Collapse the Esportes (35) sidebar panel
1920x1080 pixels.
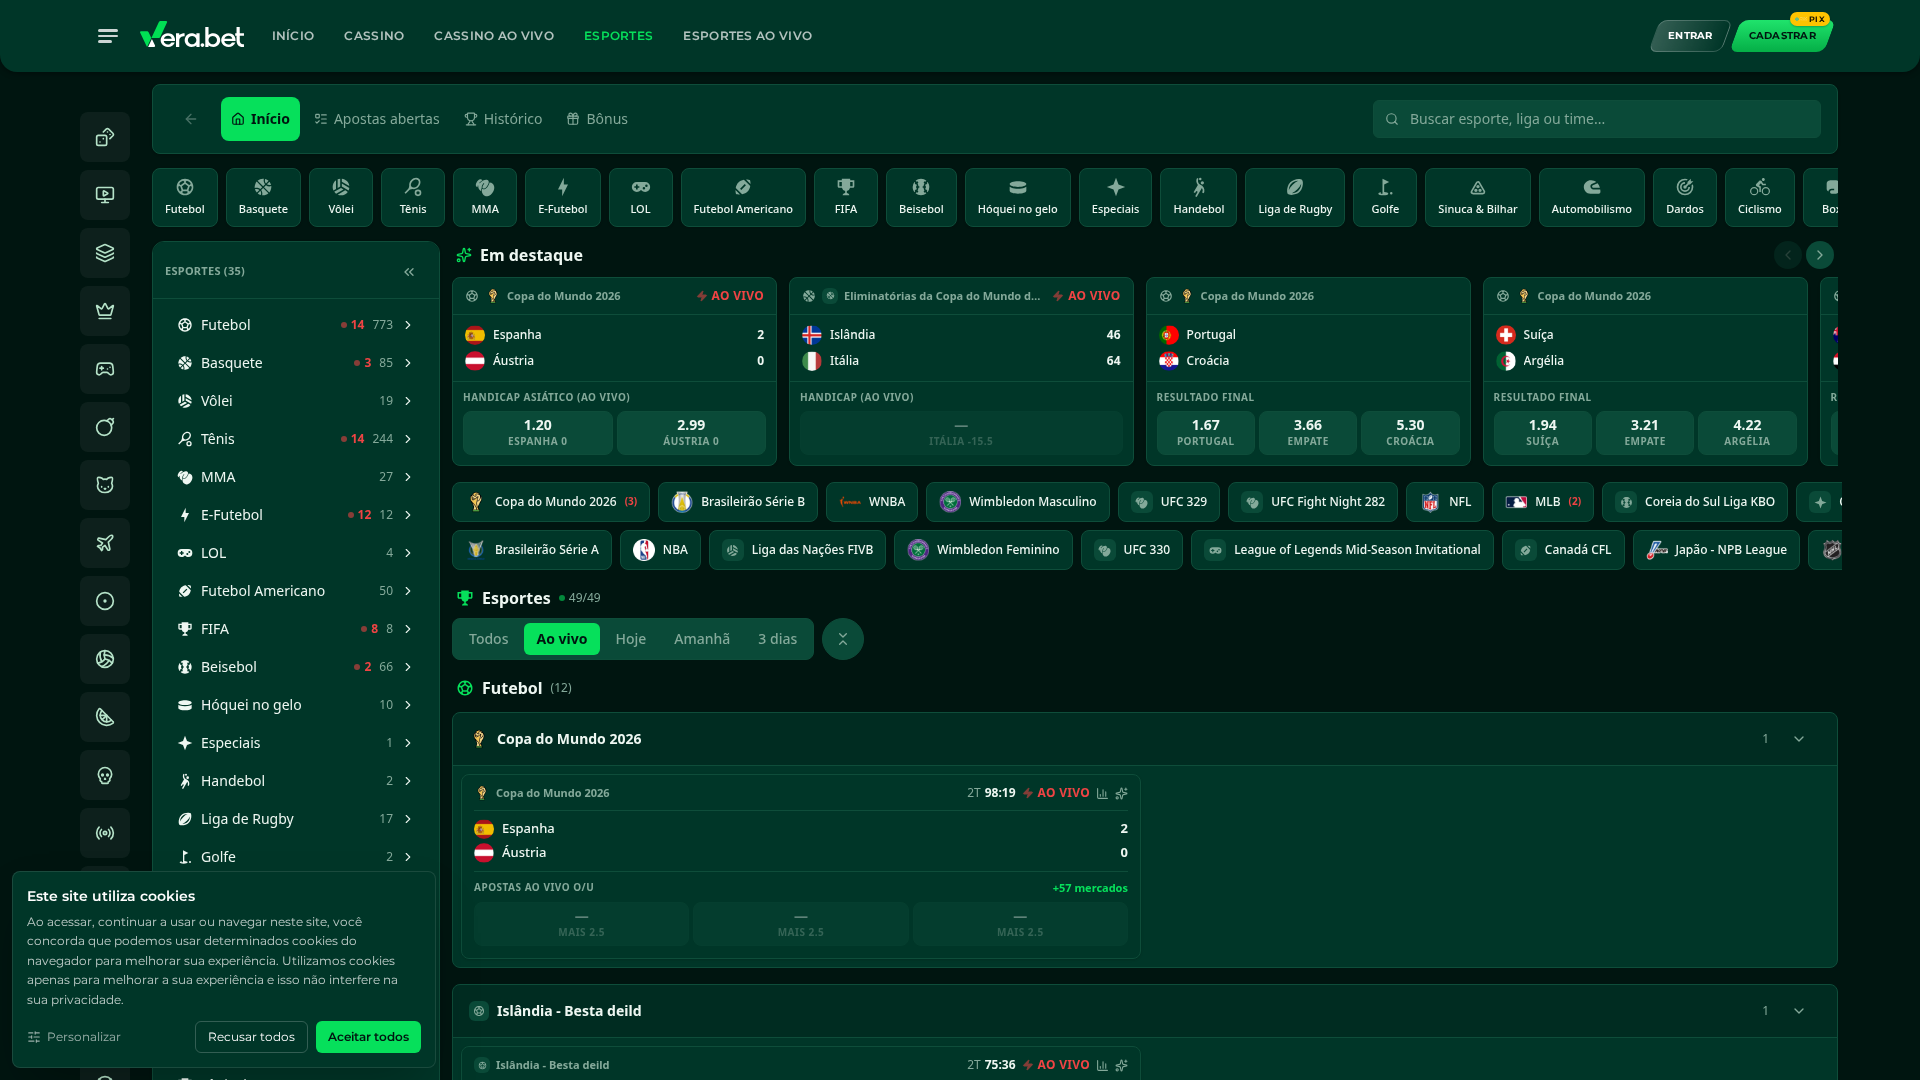[409, 272]
